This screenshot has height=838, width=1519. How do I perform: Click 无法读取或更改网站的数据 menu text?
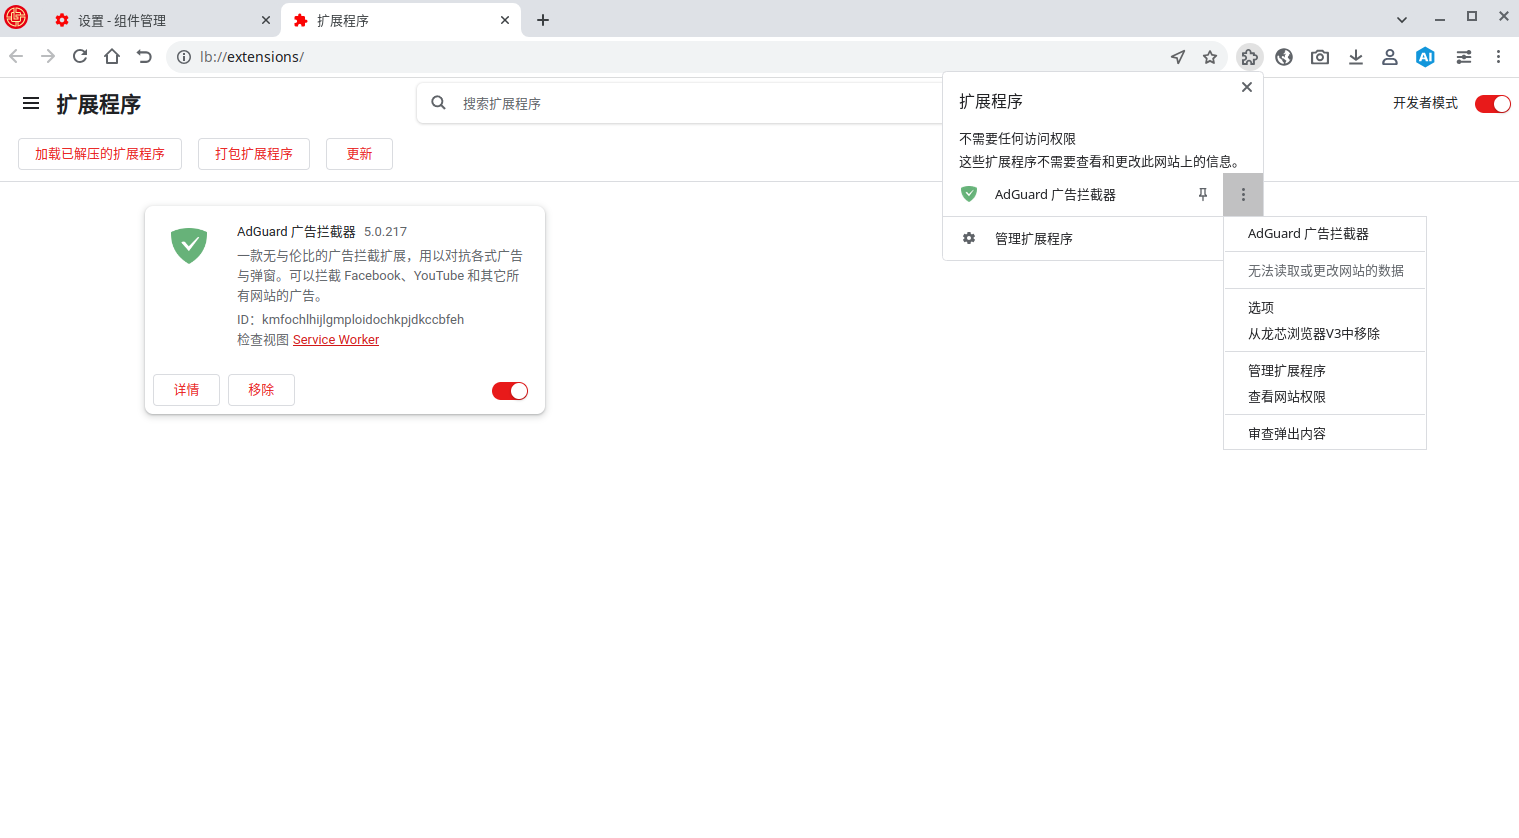(x=1325, y=271)
